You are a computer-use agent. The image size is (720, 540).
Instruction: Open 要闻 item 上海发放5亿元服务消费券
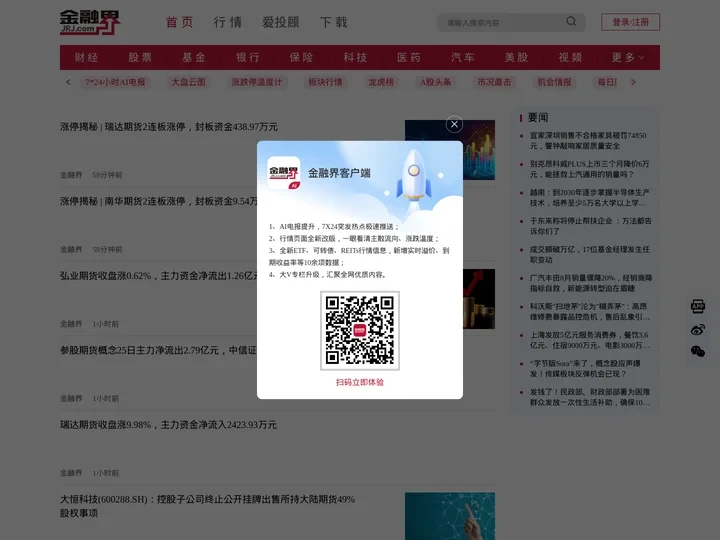click(590, 340)
